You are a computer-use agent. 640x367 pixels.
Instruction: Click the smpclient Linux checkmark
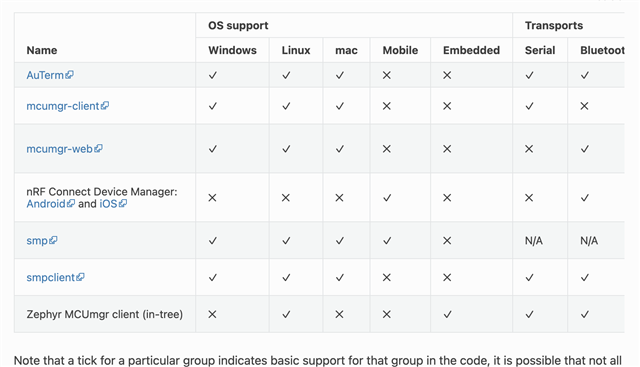coord(286,278)
